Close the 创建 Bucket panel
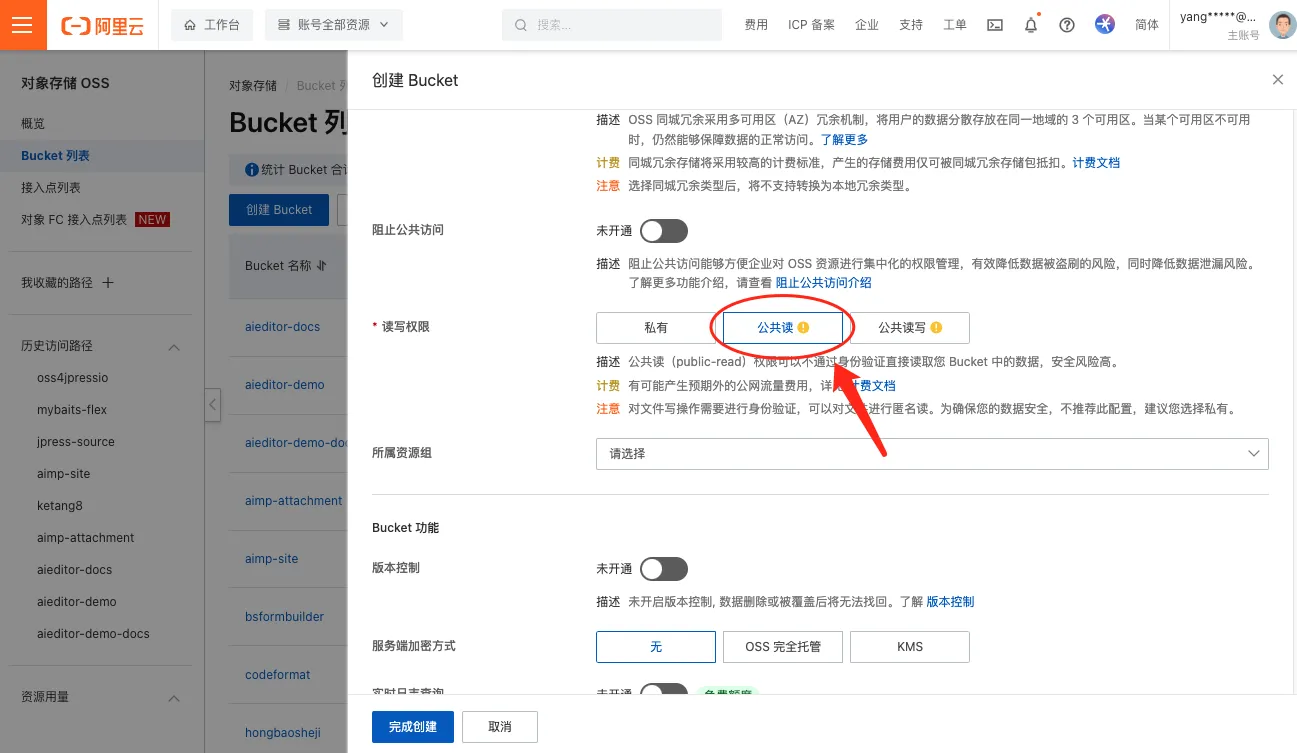Screen dimensions: 1297x753 1277,80
